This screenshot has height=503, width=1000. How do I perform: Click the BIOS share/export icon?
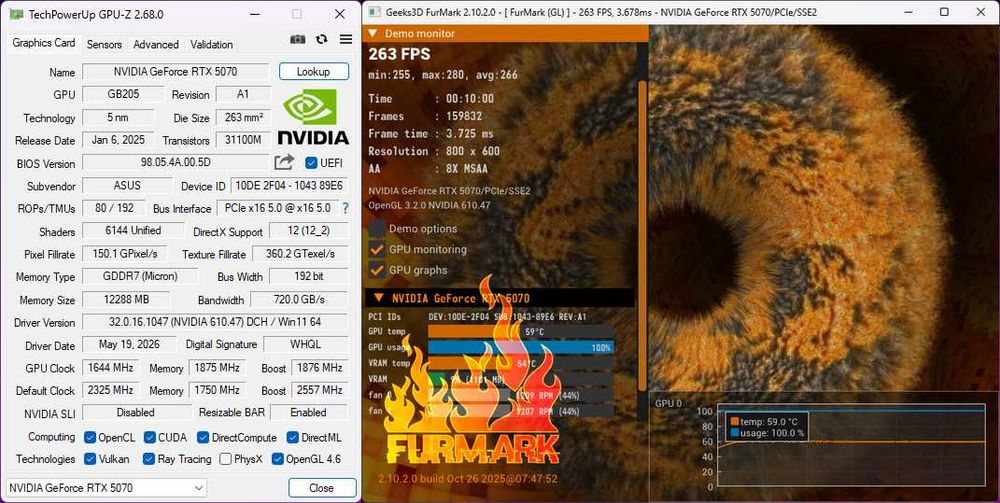(284, 162)
